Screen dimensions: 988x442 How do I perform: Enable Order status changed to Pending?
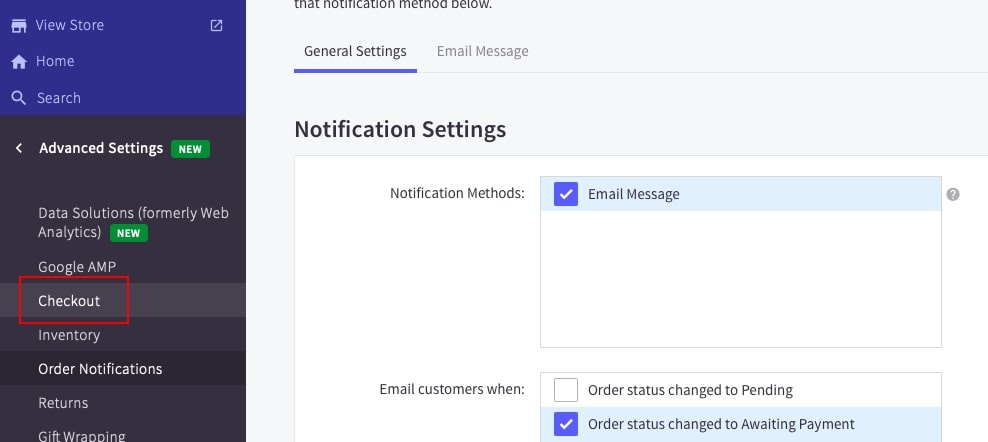coord(566,390)
